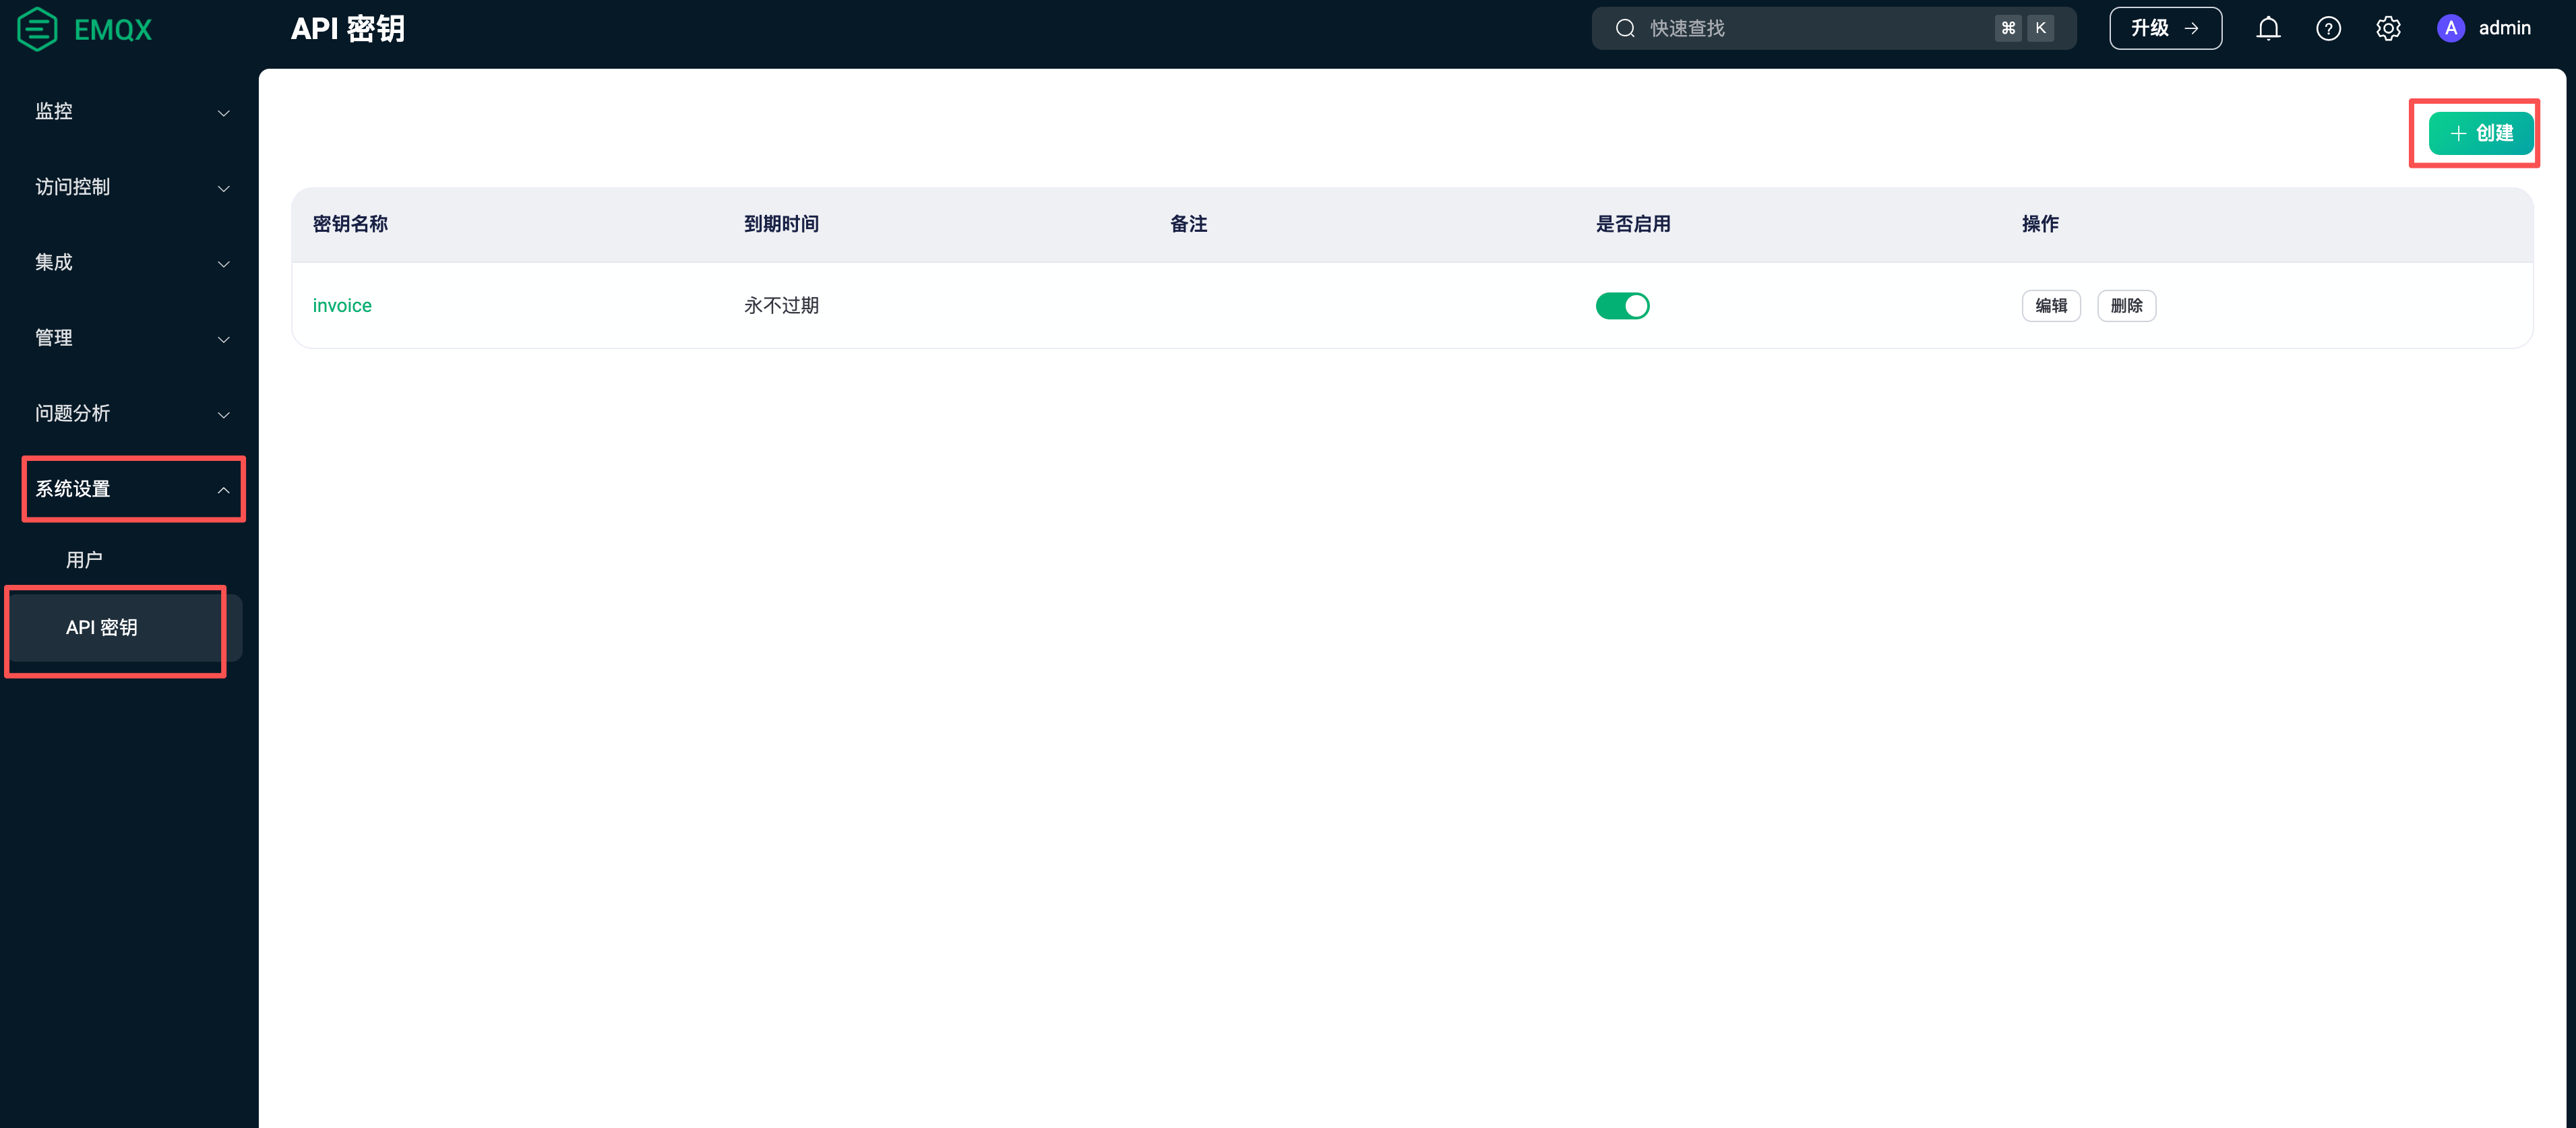The height and width of the screenshot is (1128, 2576).
Task: Select the API 密钥 menu item
Action: [102, 628]
